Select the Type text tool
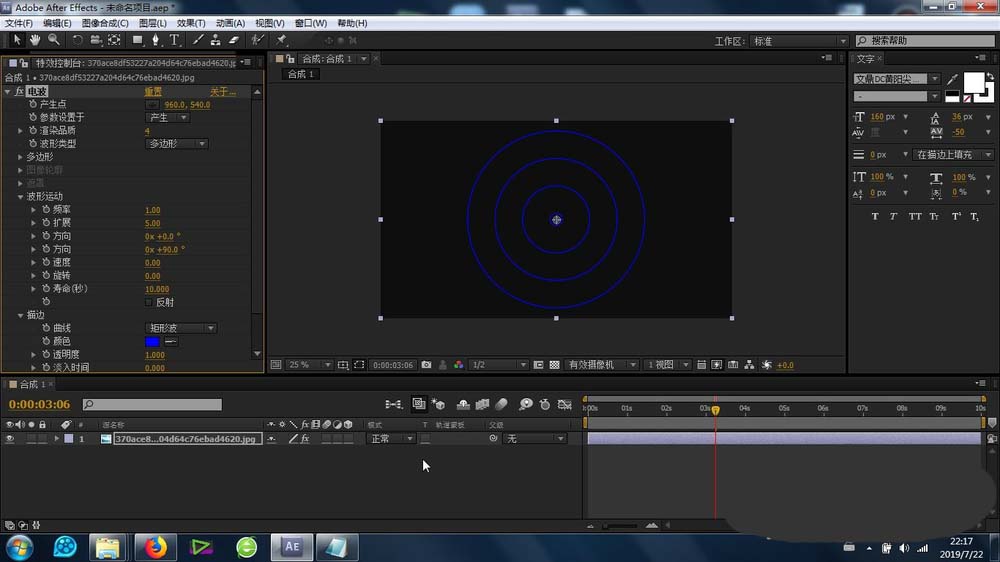The width and height of the screenshot is (1000, 562). [x=174, y=40]
